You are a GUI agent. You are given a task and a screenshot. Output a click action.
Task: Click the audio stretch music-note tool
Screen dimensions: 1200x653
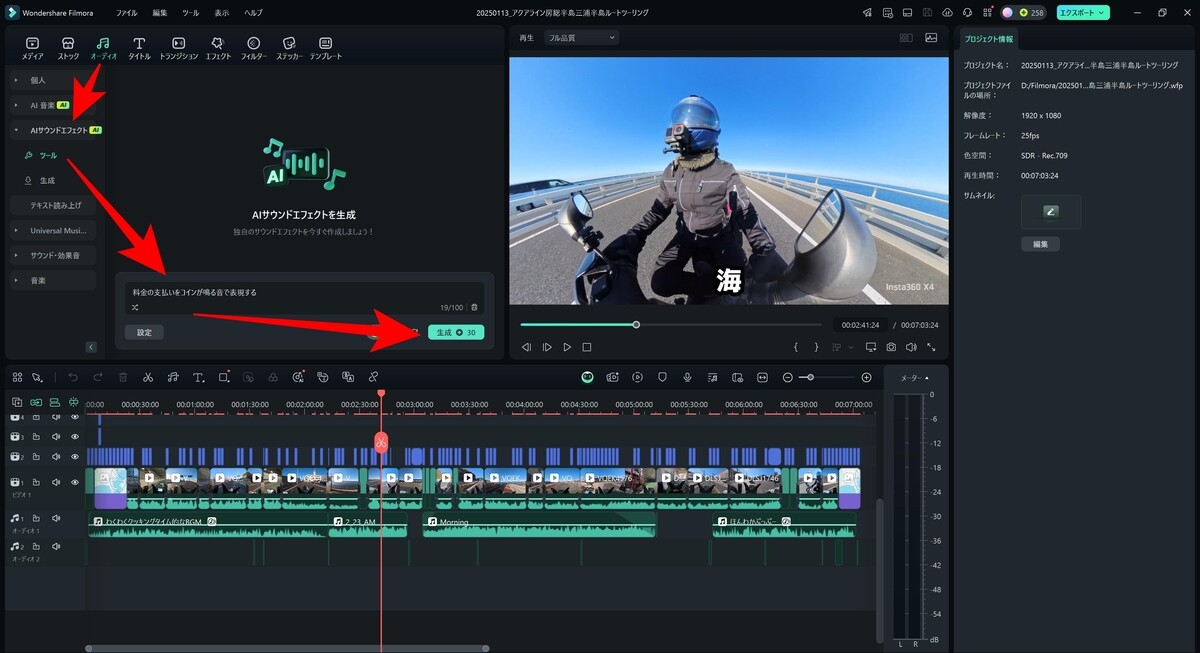pos(173,377)
